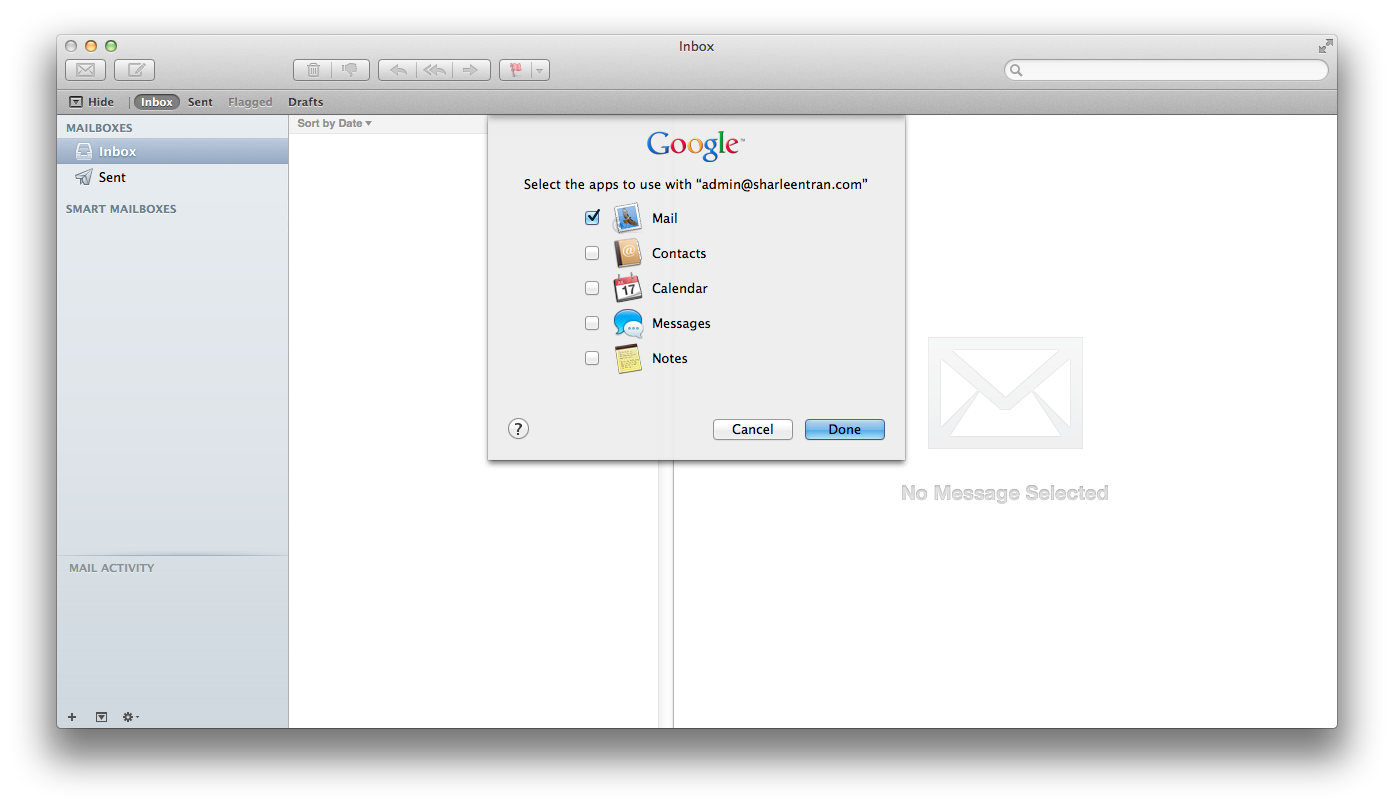Click the Google logo in dialog
The image size is (1394, 807).
tap(696, 145)
